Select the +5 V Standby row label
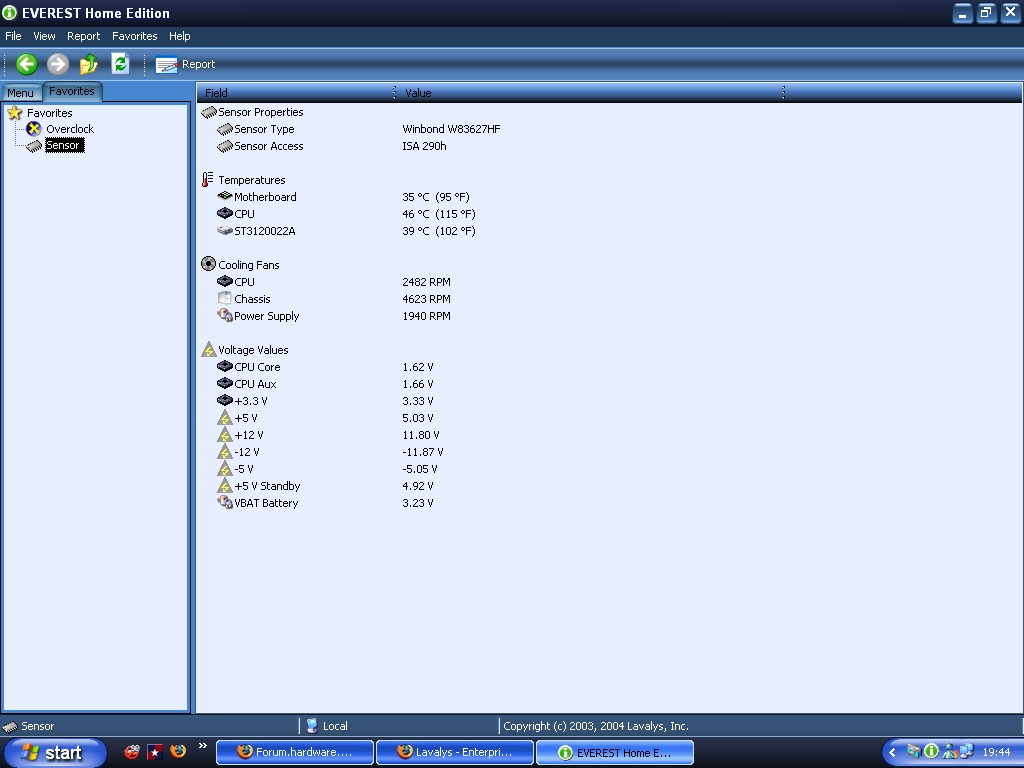1024x768 pixels. (x=267, y=486)
